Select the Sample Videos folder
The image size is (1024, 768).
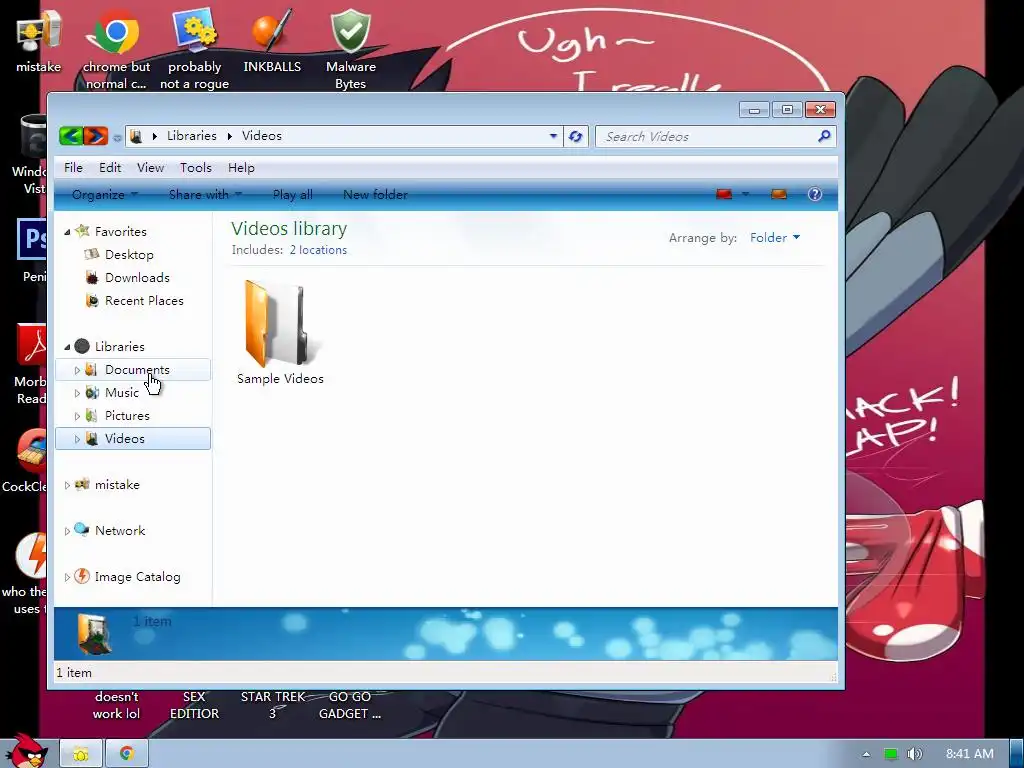pos(280,332)
